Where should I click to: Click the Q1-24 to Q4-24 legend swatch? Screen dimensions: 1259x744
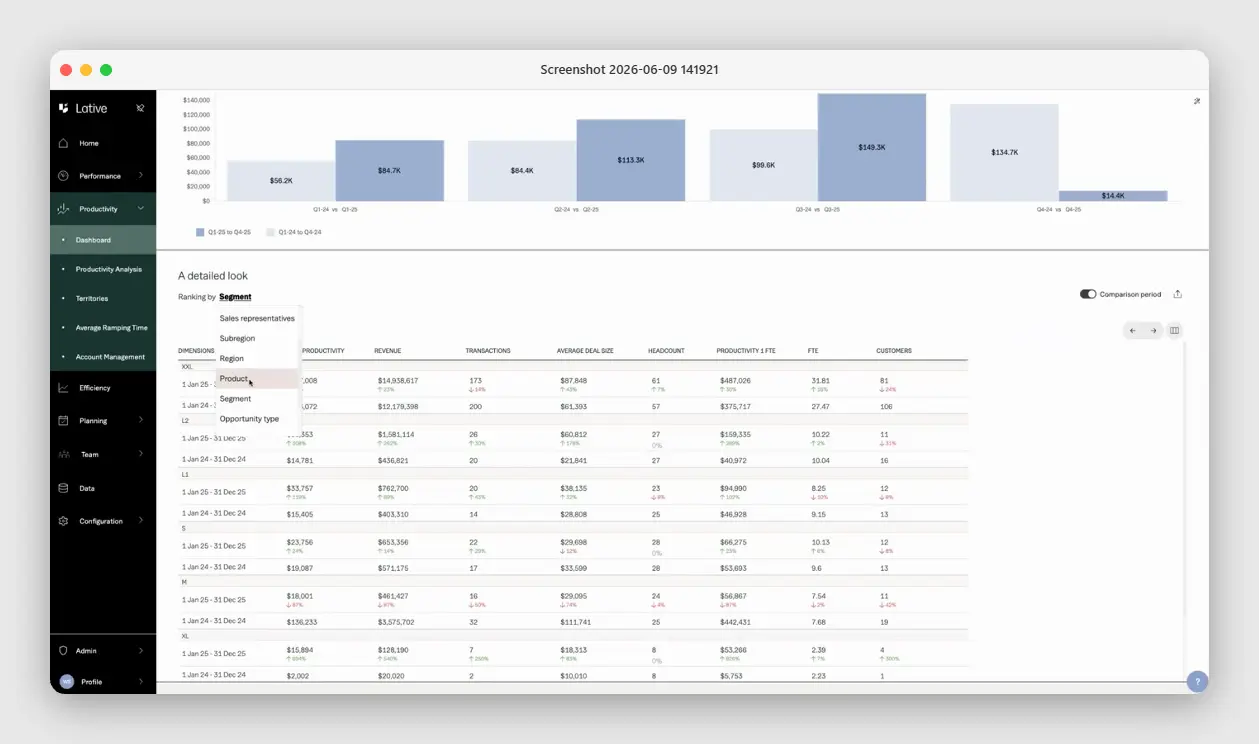pyautogui.click(x=270, y=232)
